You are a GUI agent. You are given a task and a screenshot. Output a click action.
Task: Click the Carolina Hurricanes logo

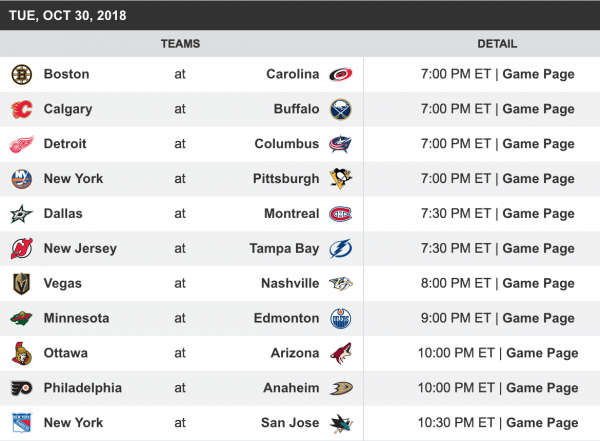[x=341, y=74]
